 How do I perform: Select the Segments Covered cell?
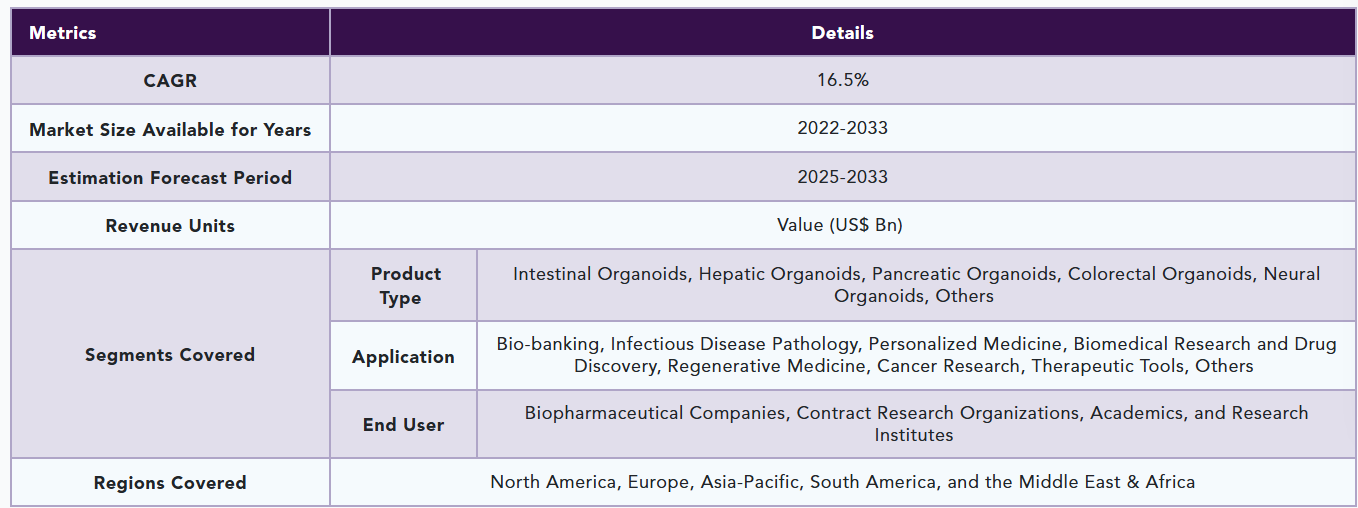click(170, 354)
